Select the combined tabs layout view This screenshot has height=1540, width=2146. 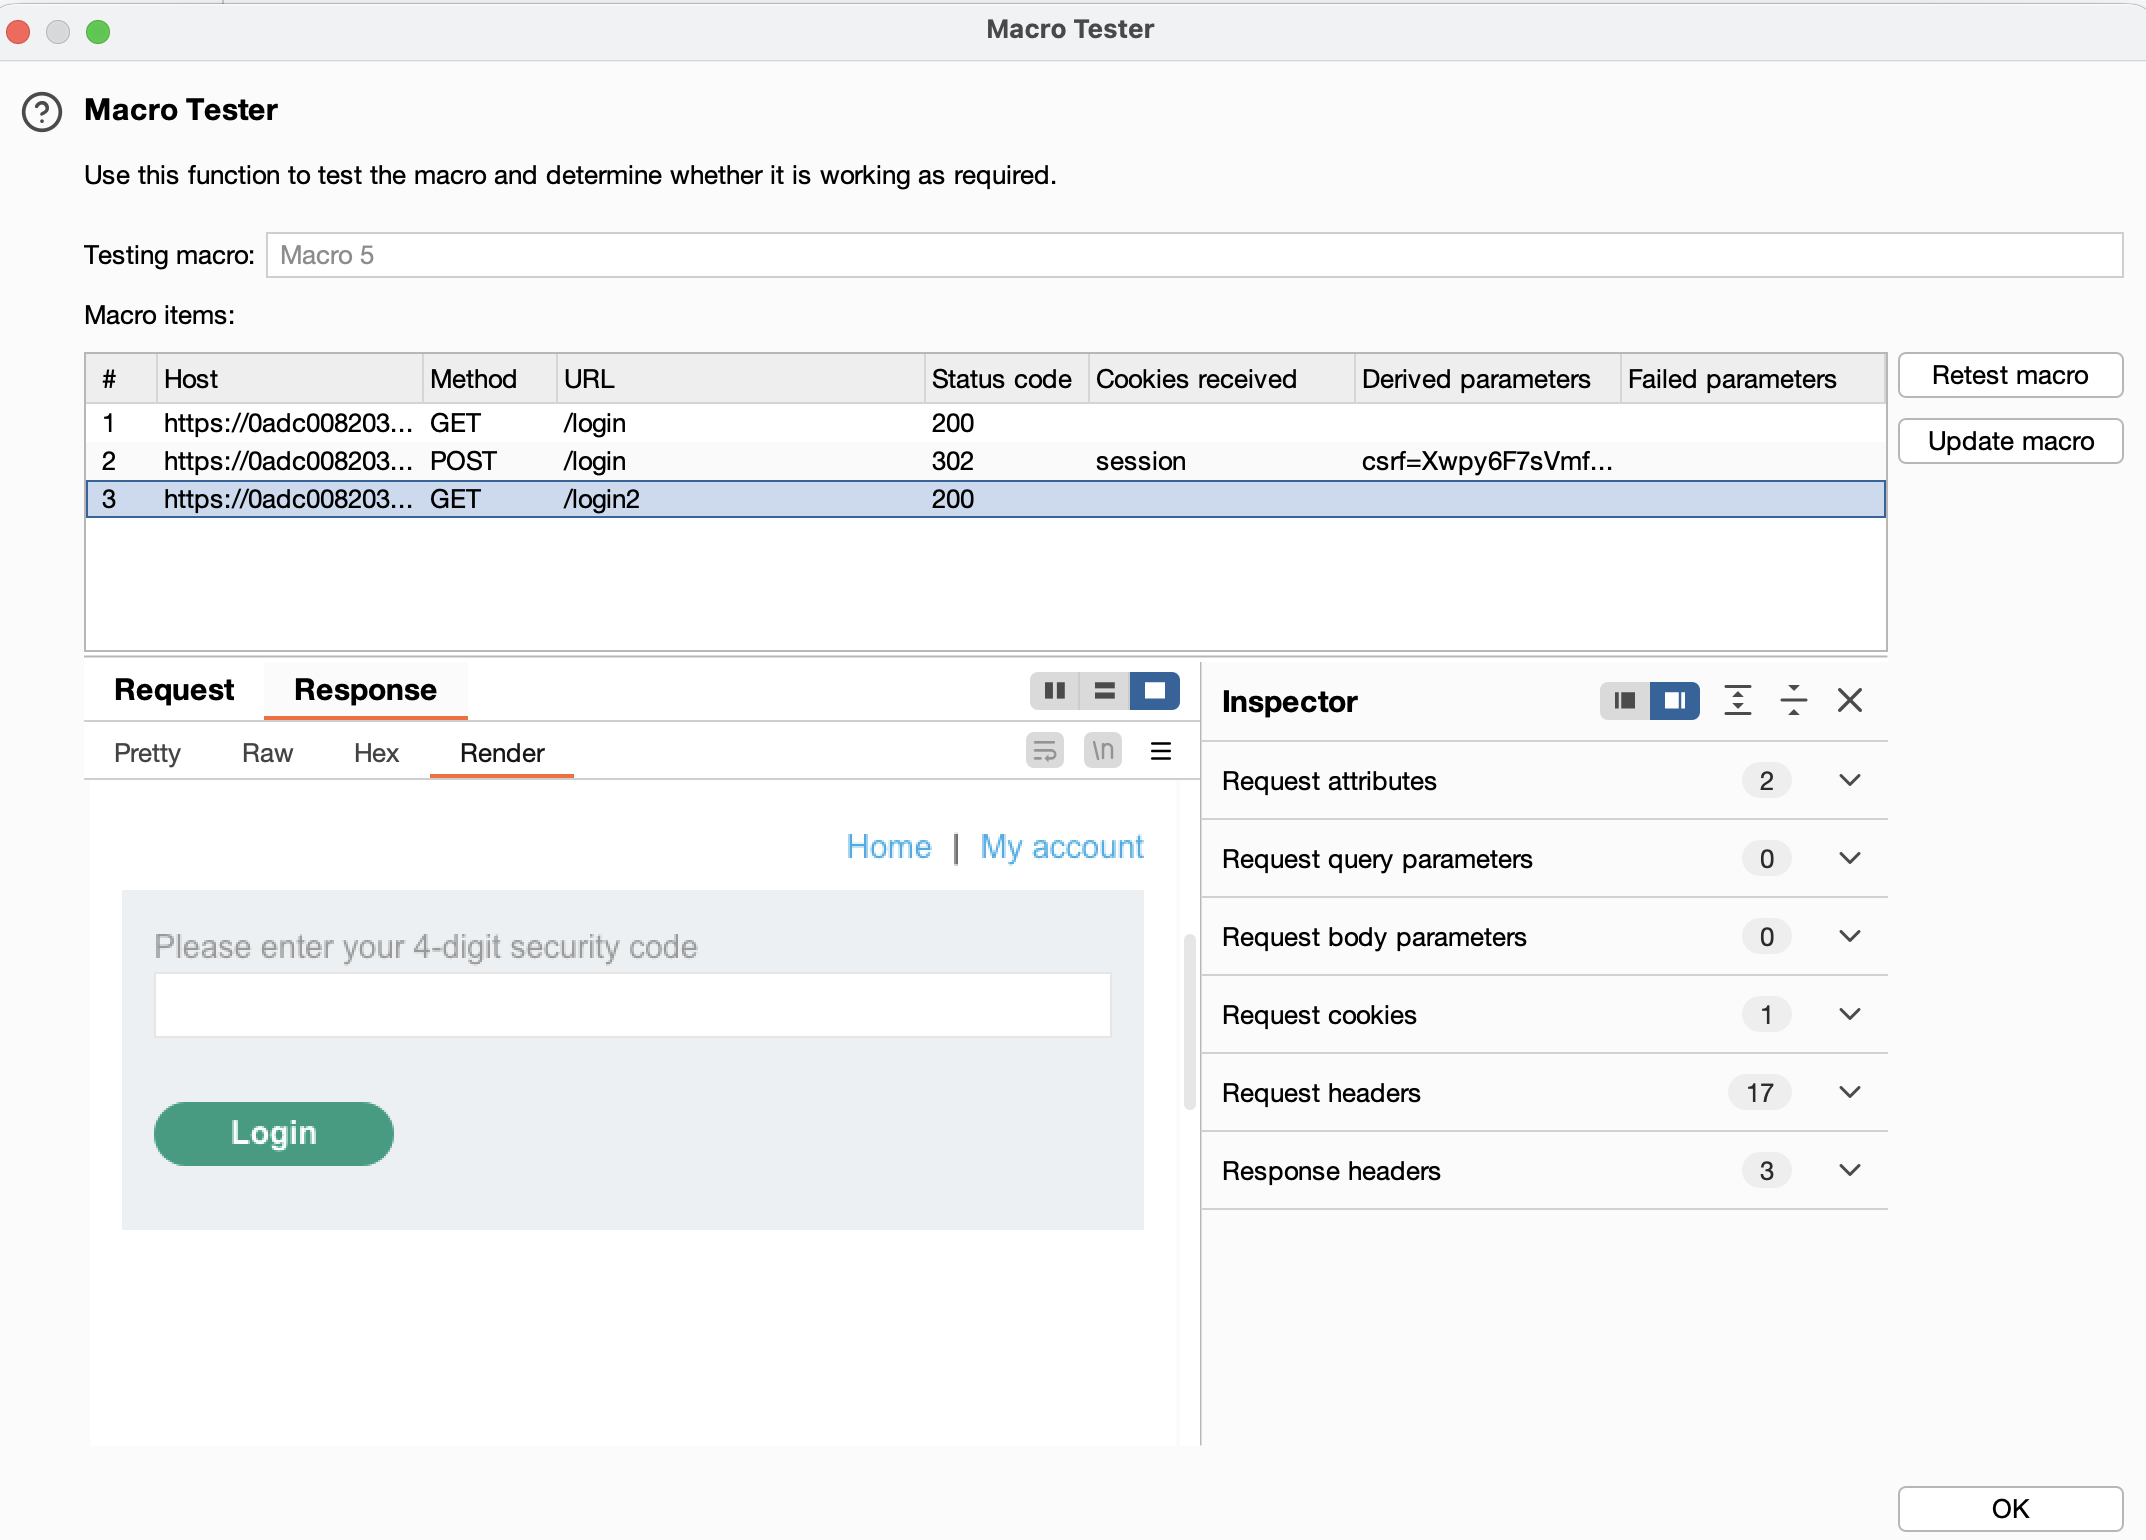coord(1154,691)
